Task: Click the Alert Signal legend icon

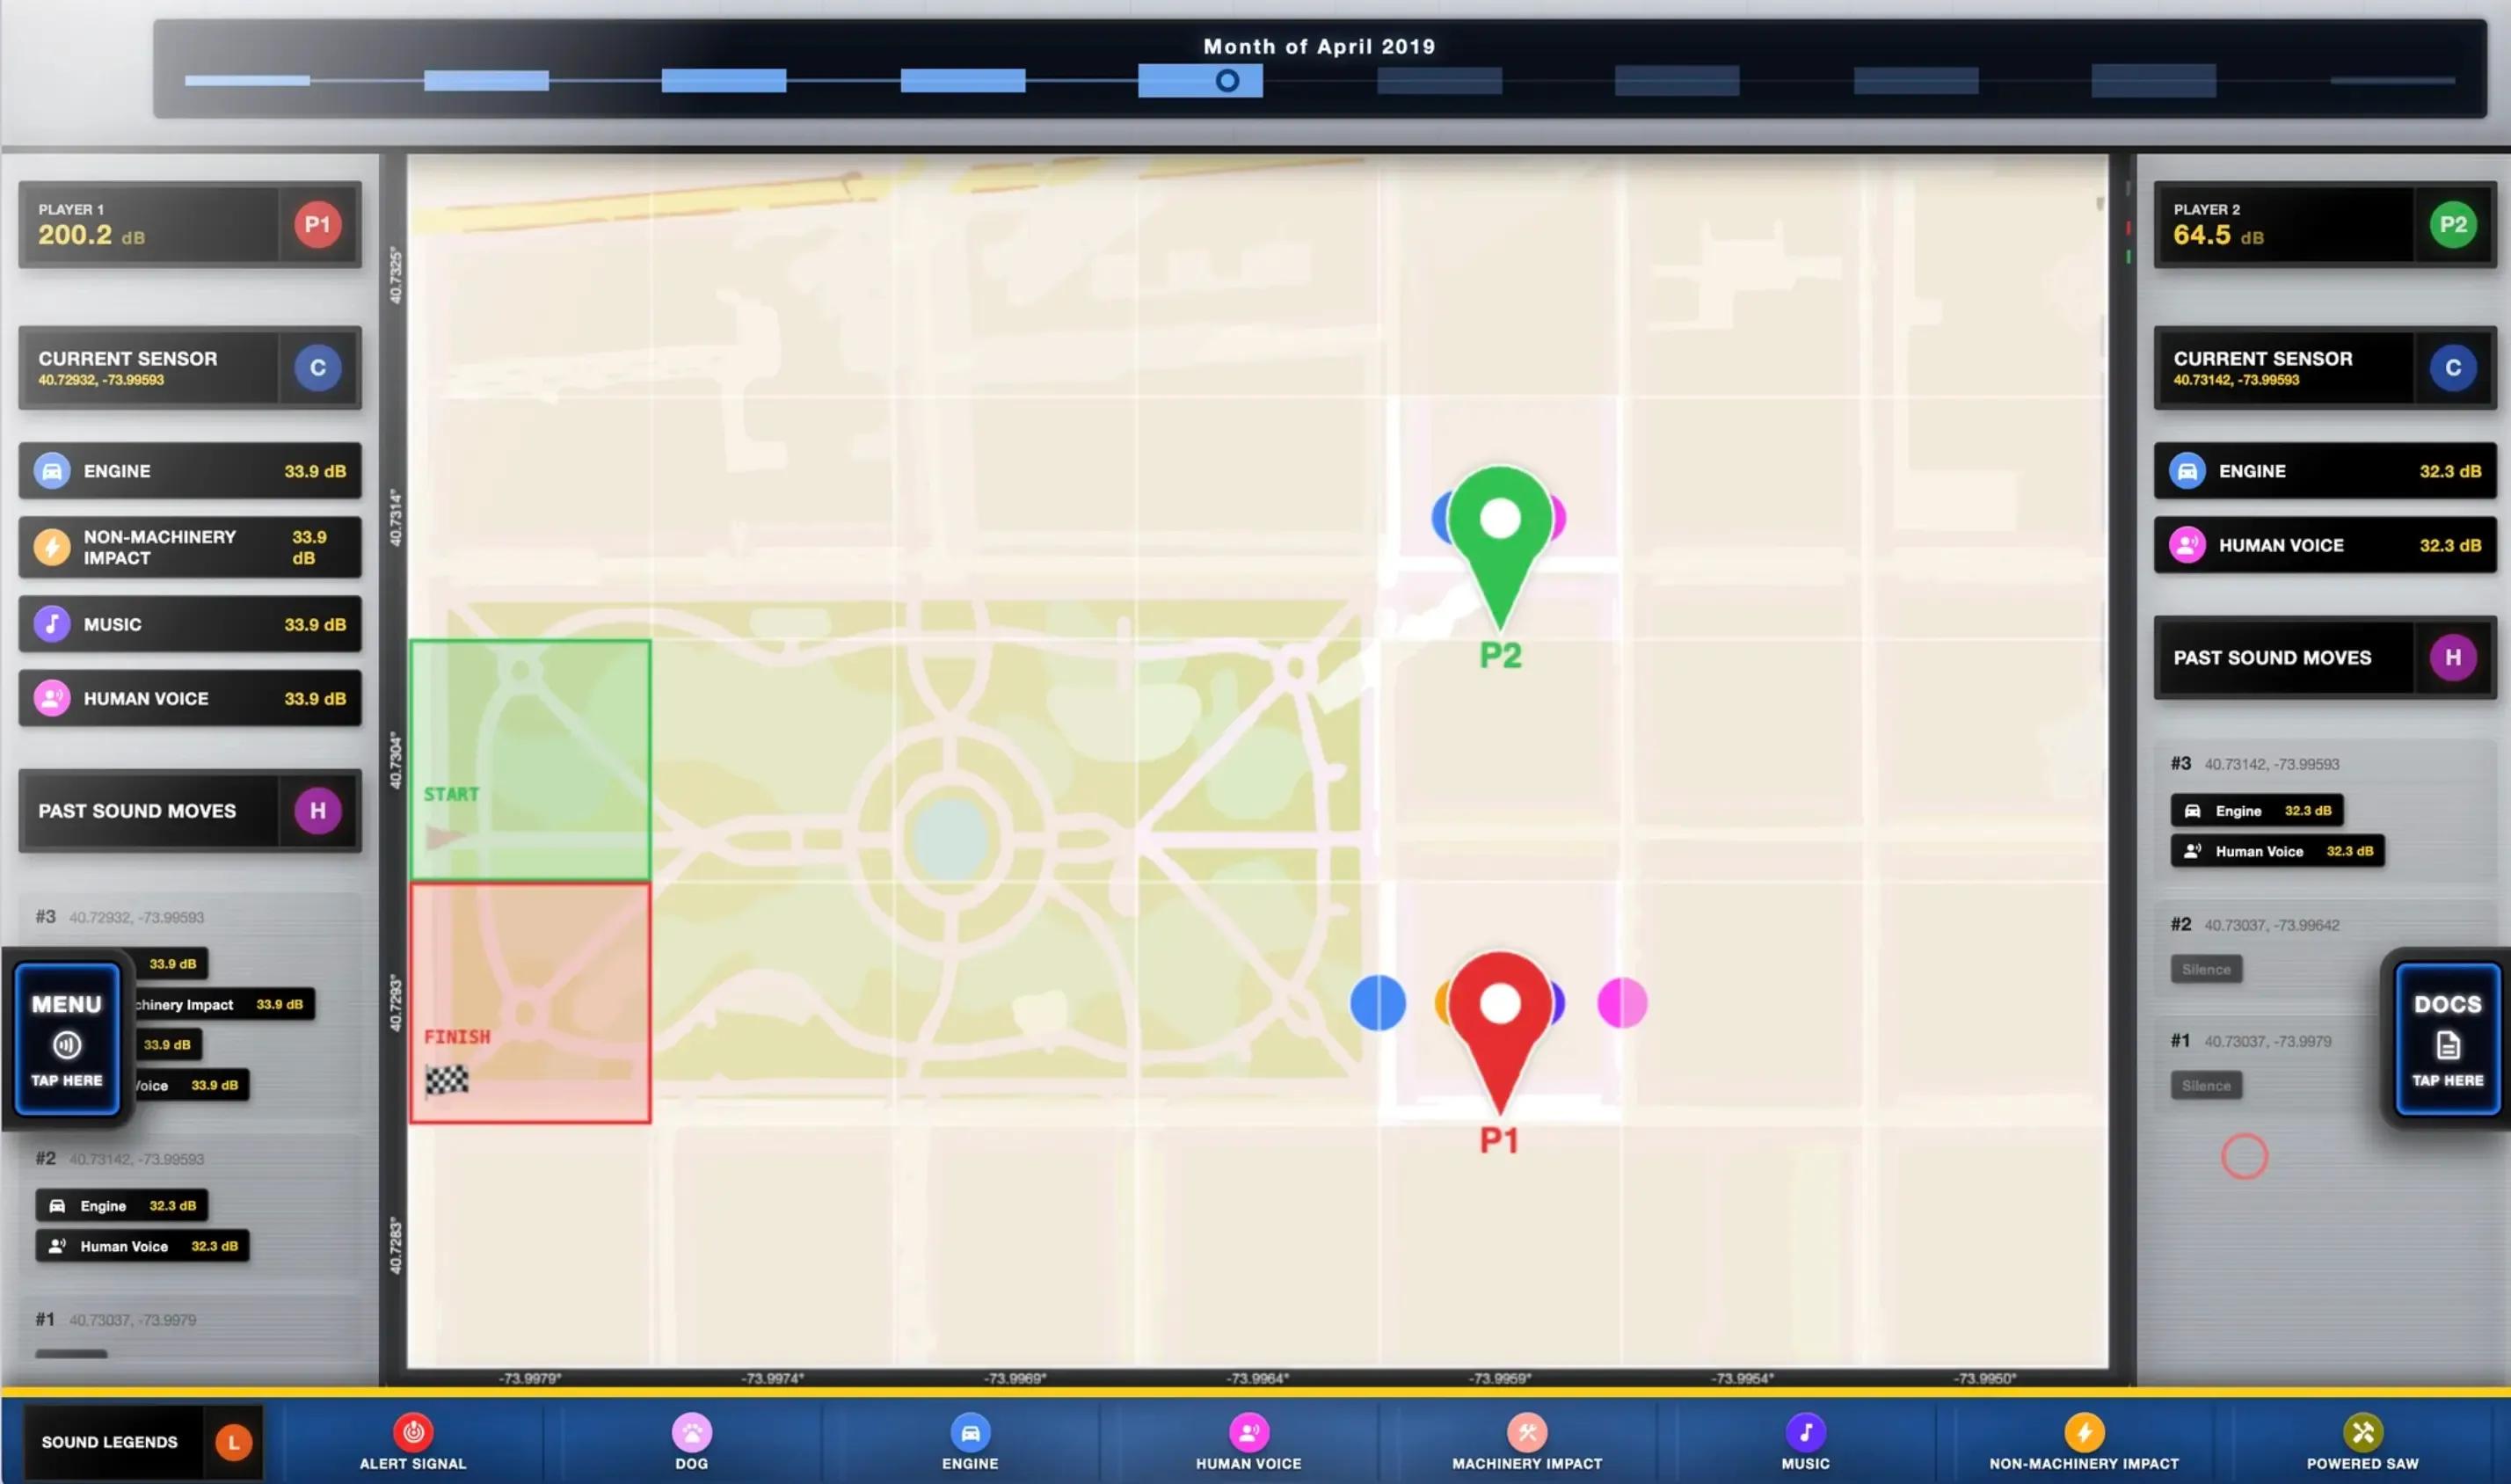Action: [x=413, y=1432]
